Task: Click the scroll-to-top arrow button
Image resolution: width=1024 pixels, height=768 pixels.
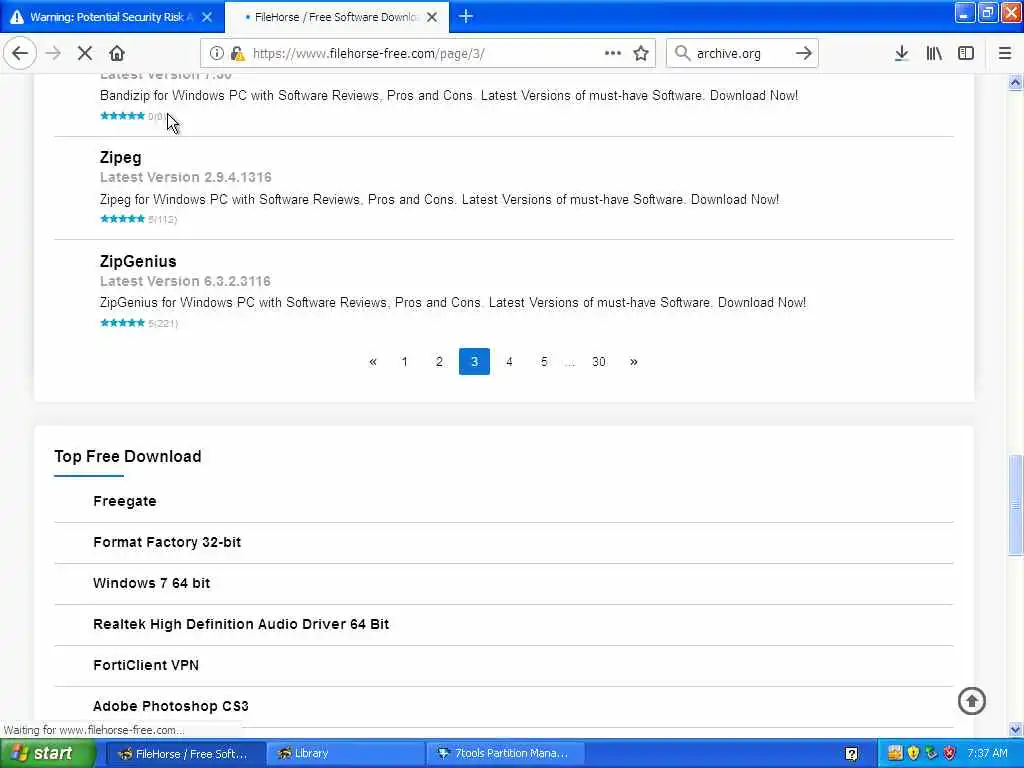Action: pyautogui.click(x=971, y=701)
